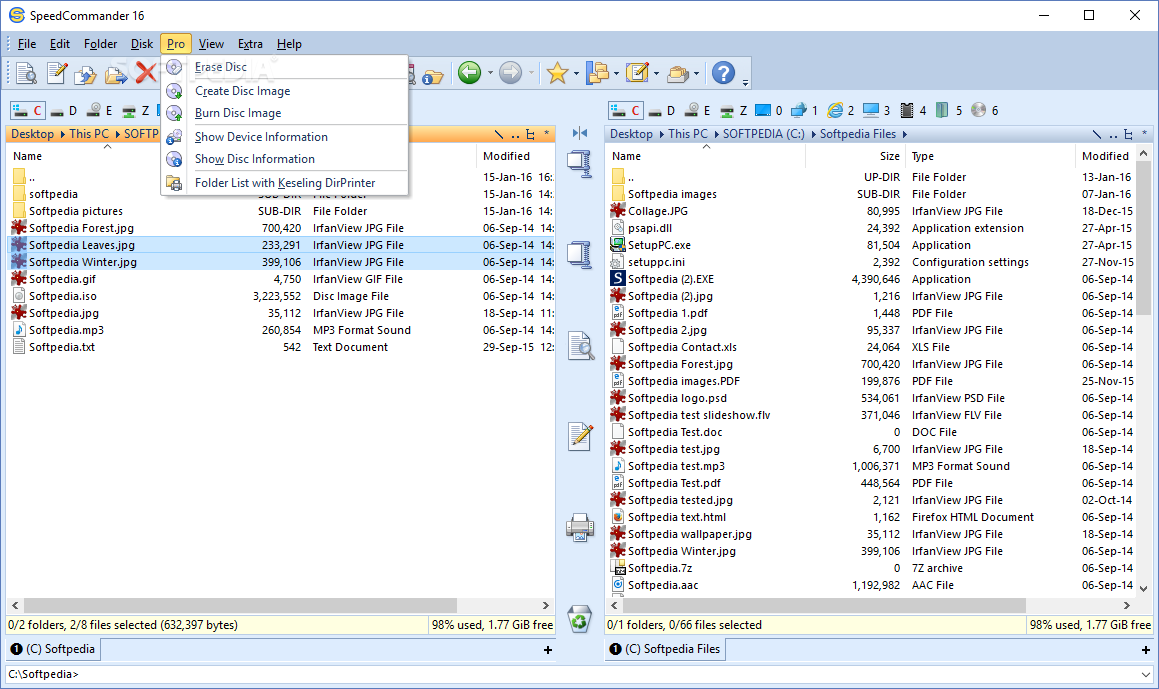Click the green Back arrow button
Image resolution: width=1159 pixels, height=689 pixels.
[x=469, y=72]
